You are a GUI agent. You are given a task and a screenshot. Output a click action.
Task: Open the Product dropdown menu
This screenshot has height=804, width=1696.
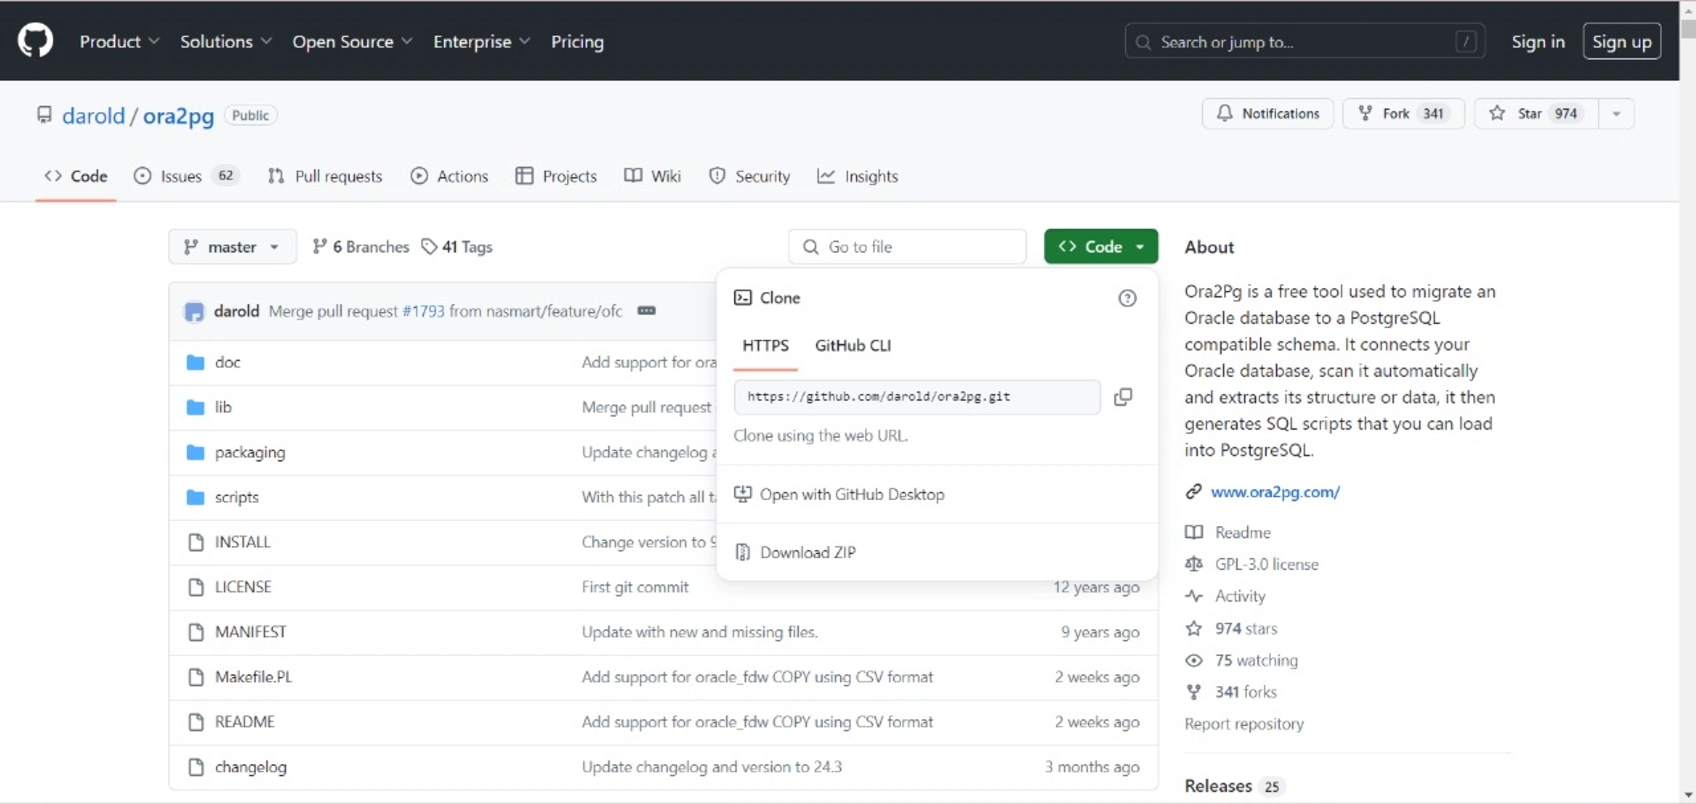click(119, 41)
